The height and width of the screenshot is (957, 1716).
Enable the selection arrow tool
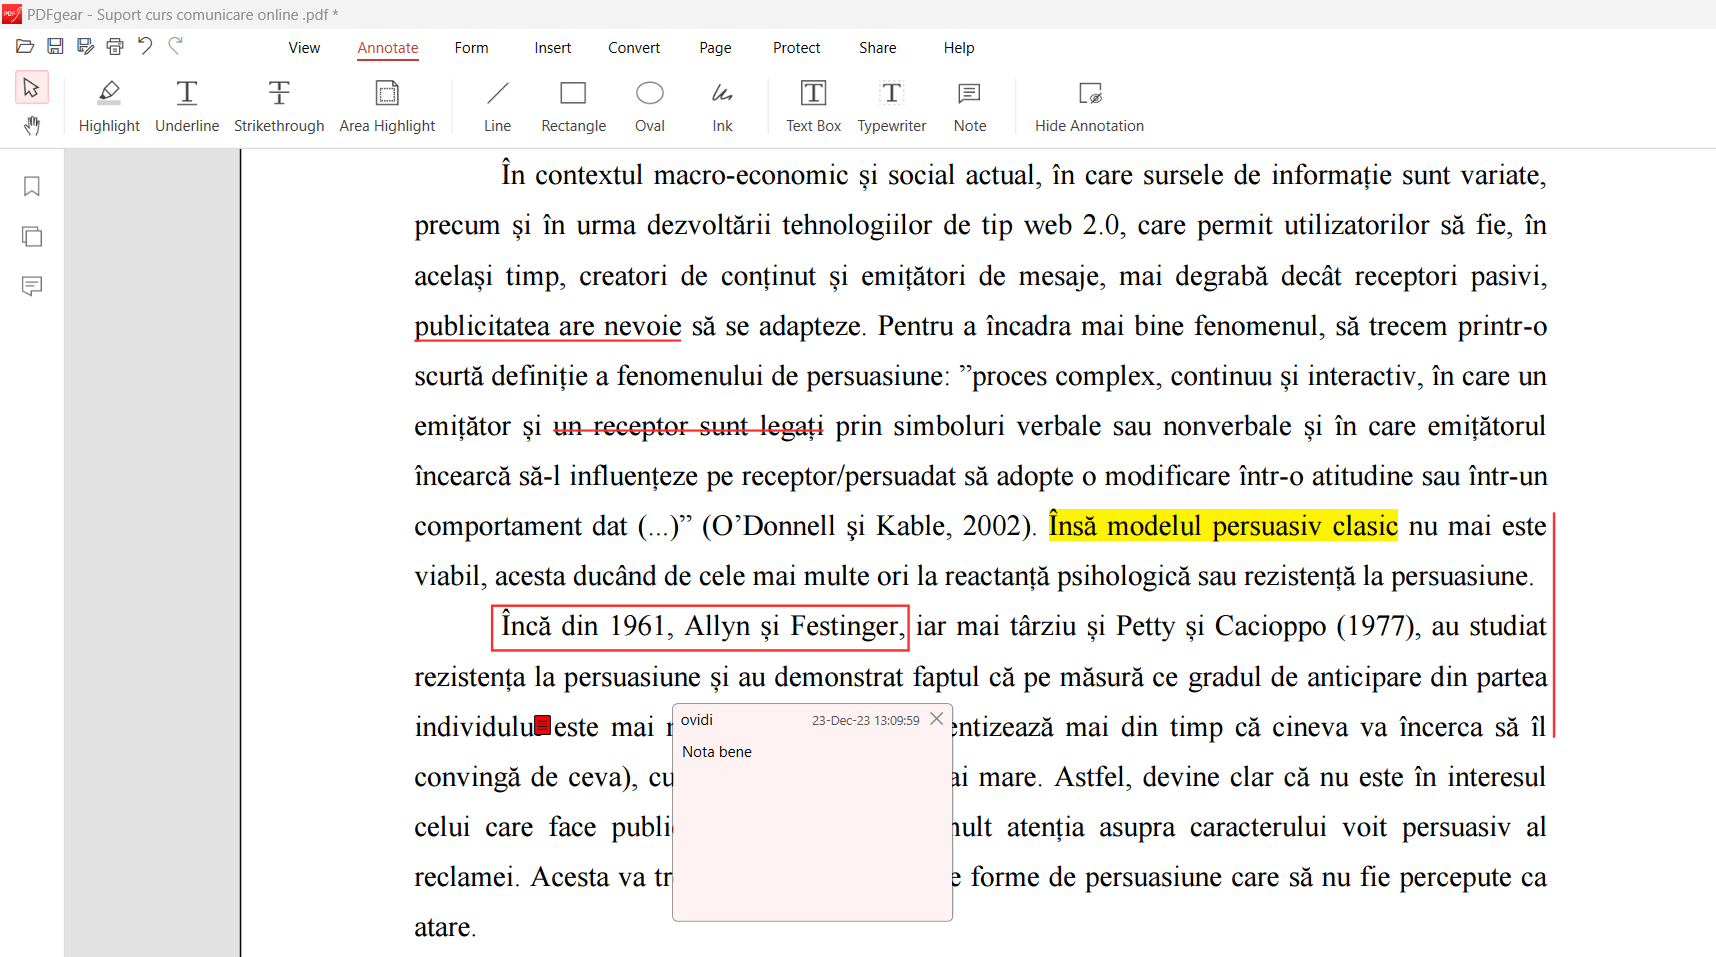click(x=31, y=87)
